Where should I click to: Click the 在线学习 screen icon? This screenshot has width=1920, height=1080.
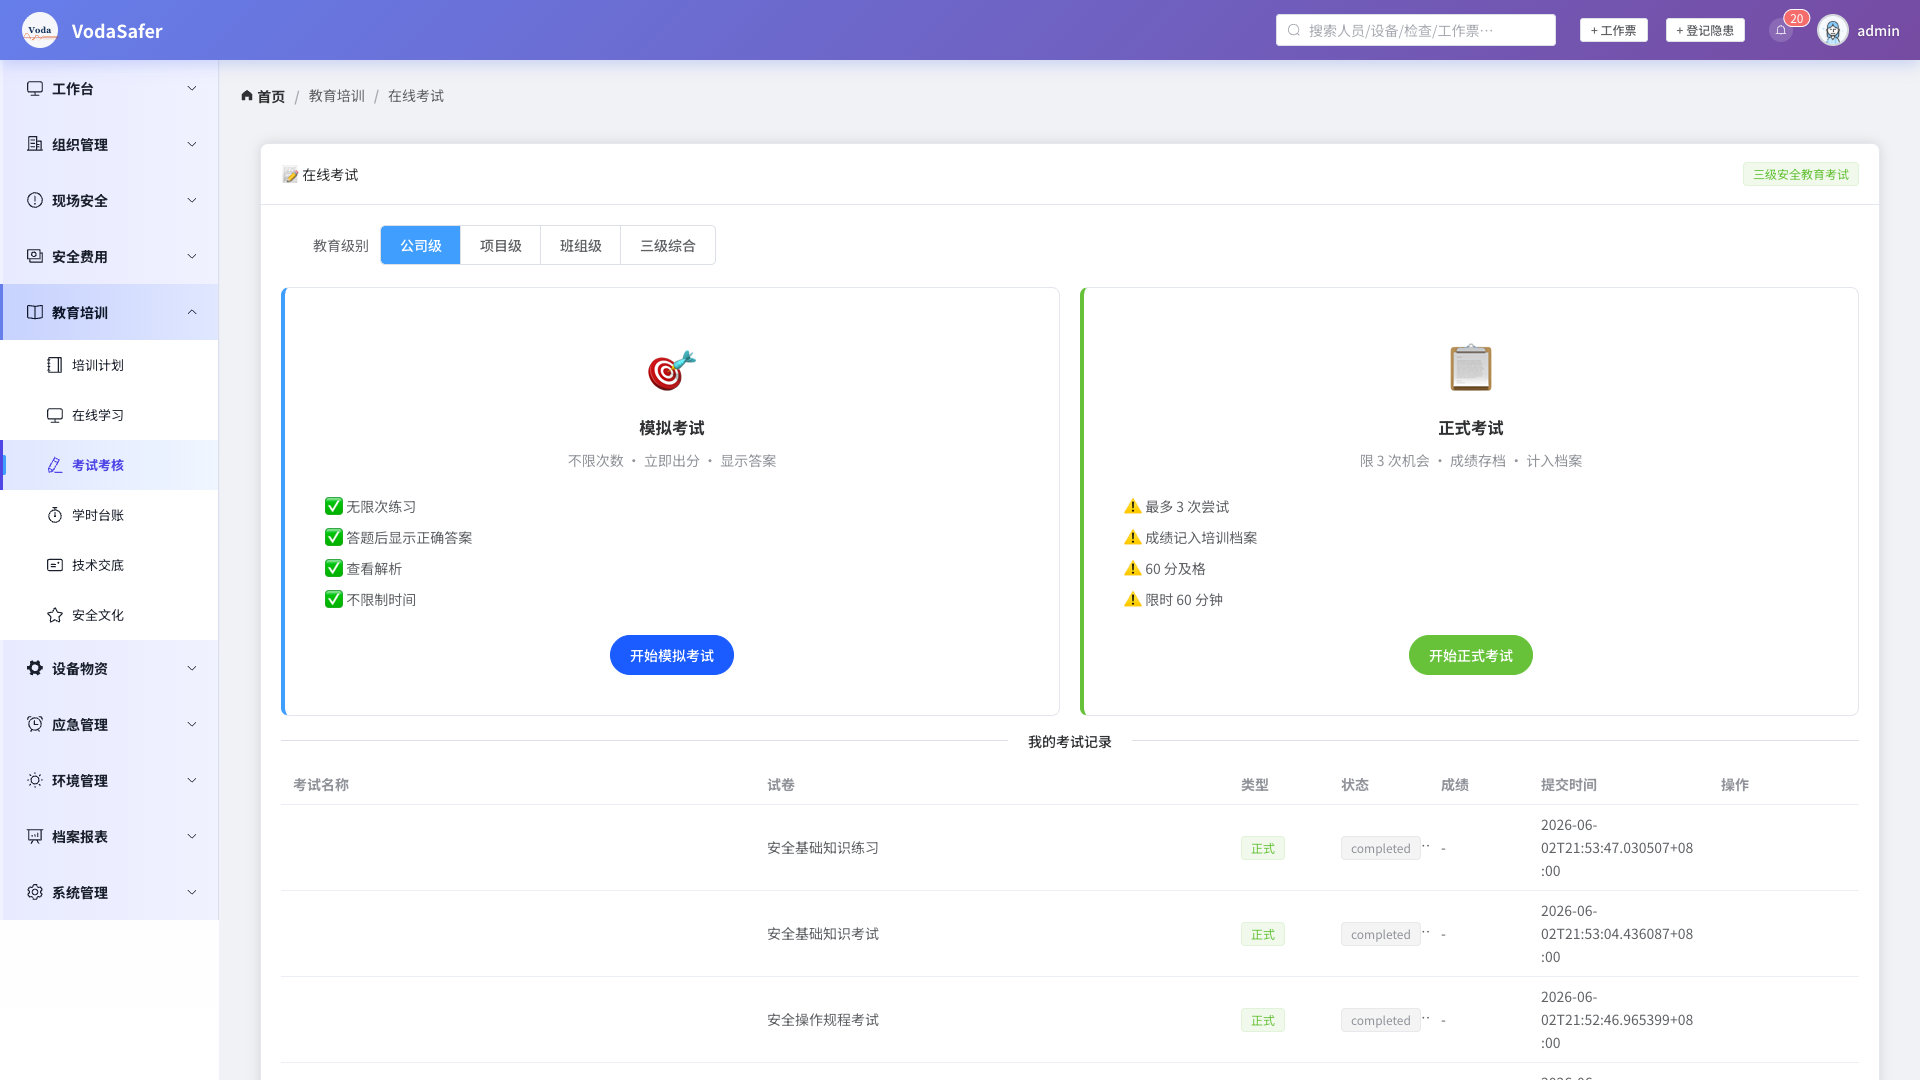(x=55, y=415)
